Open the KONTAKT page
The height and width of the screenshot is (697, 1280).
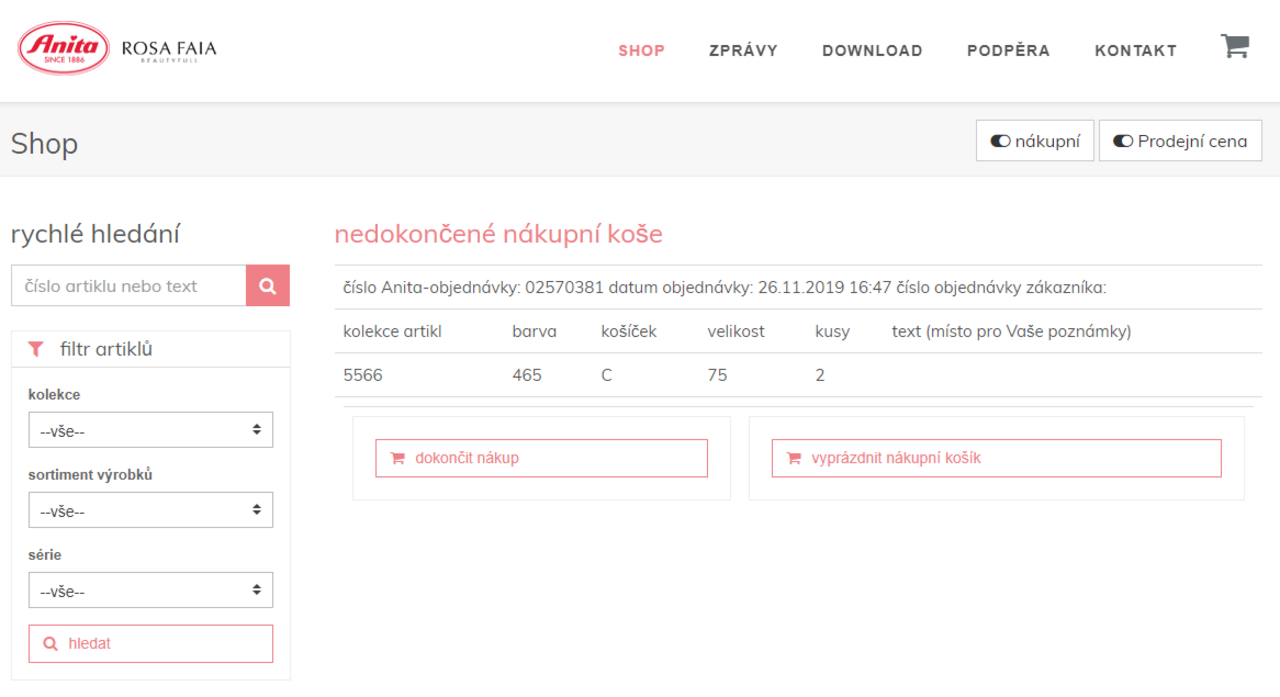[x=1135, y=50]
